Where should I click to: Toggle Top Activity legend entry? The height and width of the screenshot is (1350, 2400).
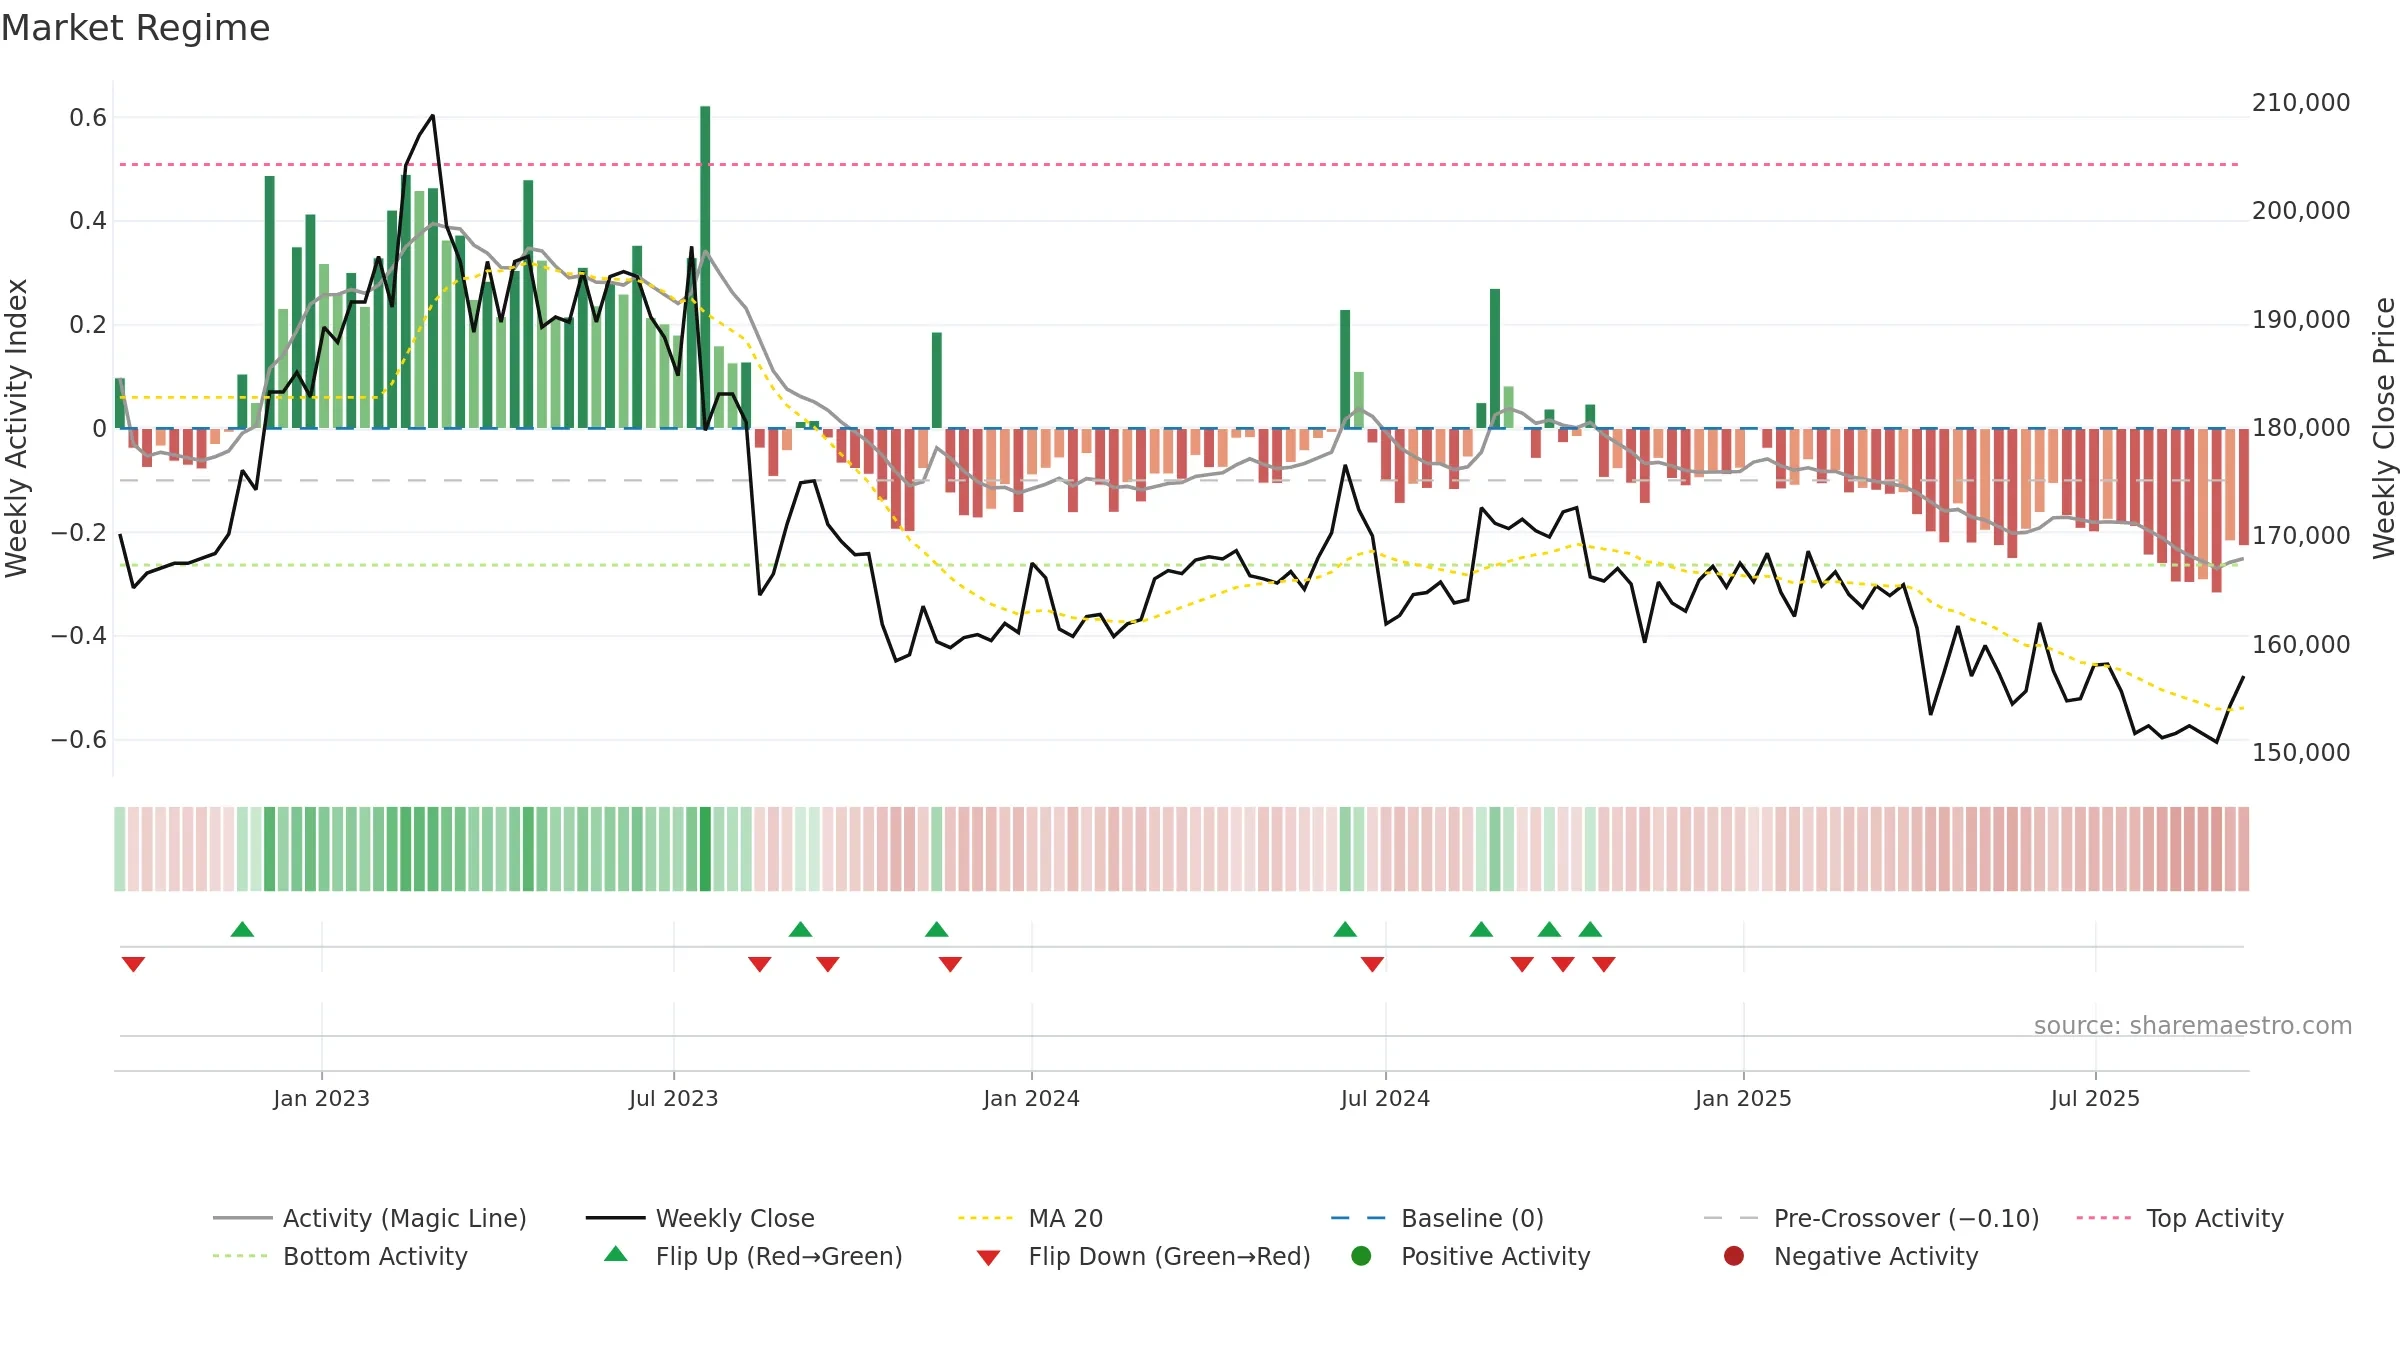pyautogui.click(x=2180, y=1218)
